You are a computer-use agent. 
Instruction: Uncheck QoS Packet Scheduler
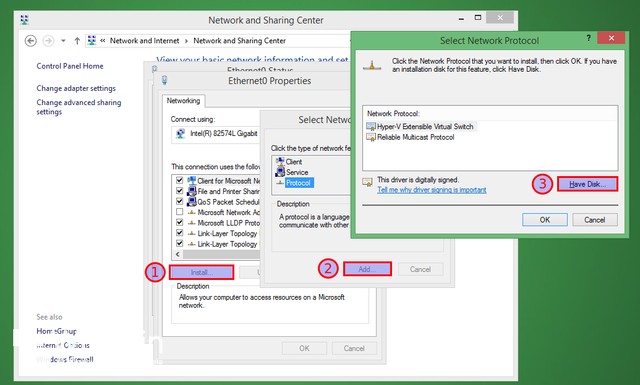[x=179, y=201]
